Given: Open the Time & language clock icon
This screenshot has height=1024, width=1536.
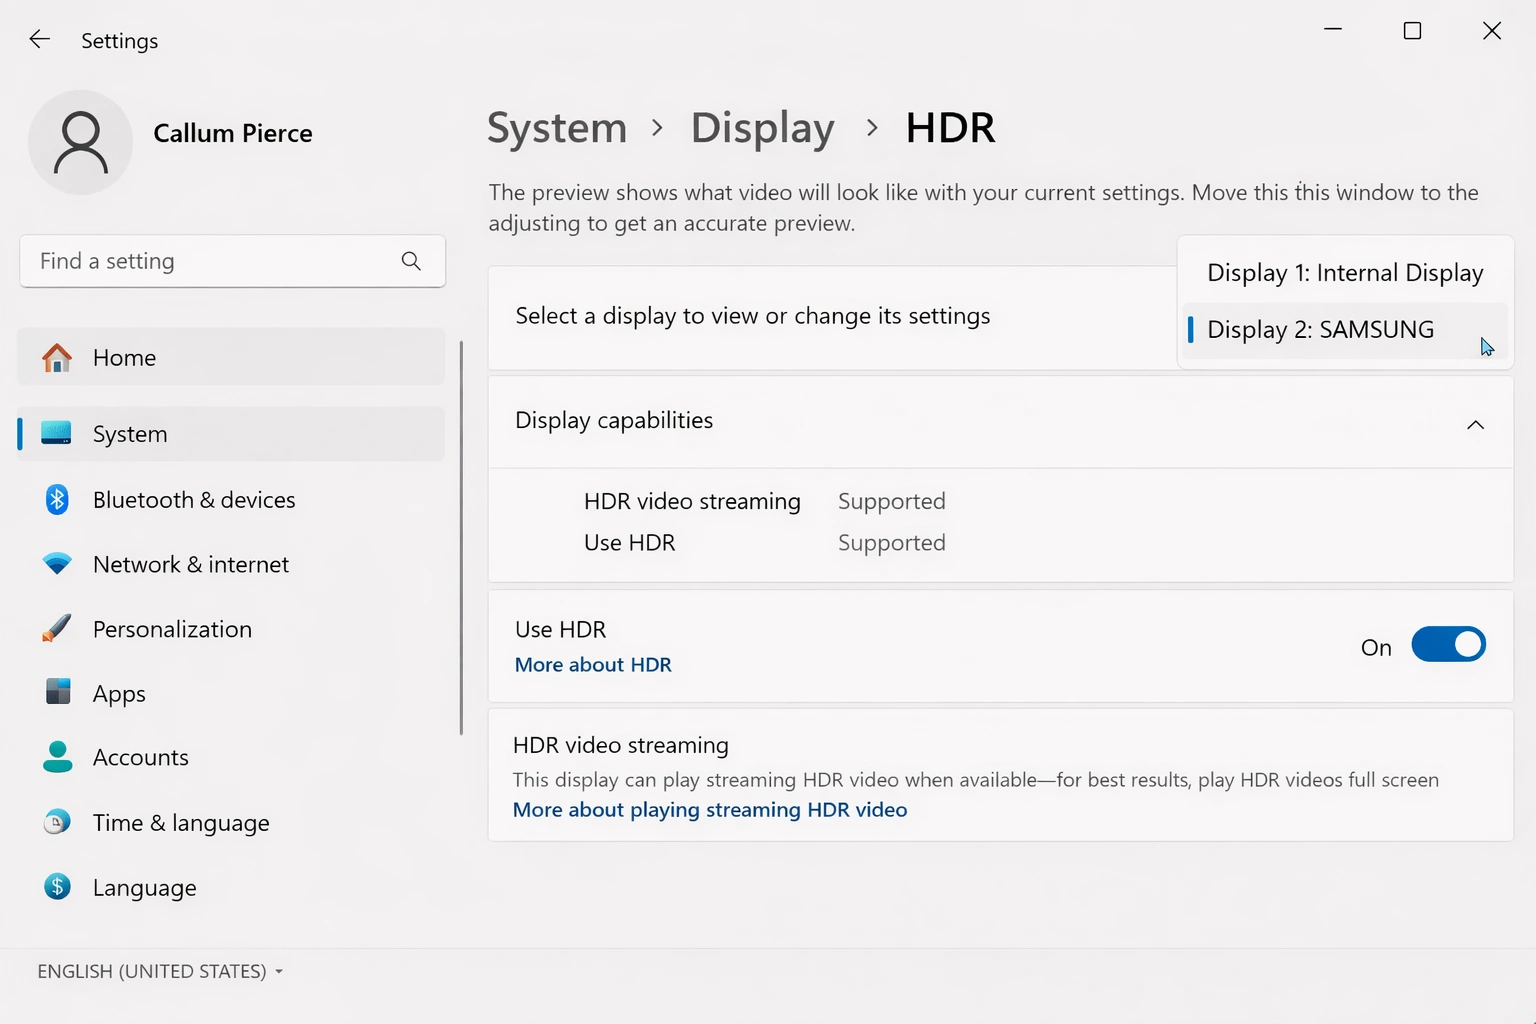Looking at the screenshot, I should coord(57,822).
